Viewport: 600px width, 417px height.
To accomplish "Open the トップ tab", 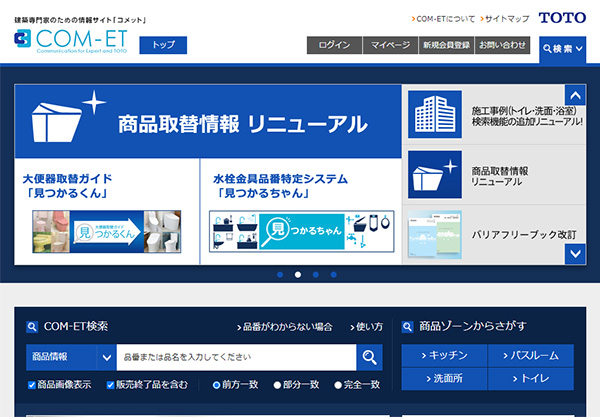I will (x=163, y=45).
